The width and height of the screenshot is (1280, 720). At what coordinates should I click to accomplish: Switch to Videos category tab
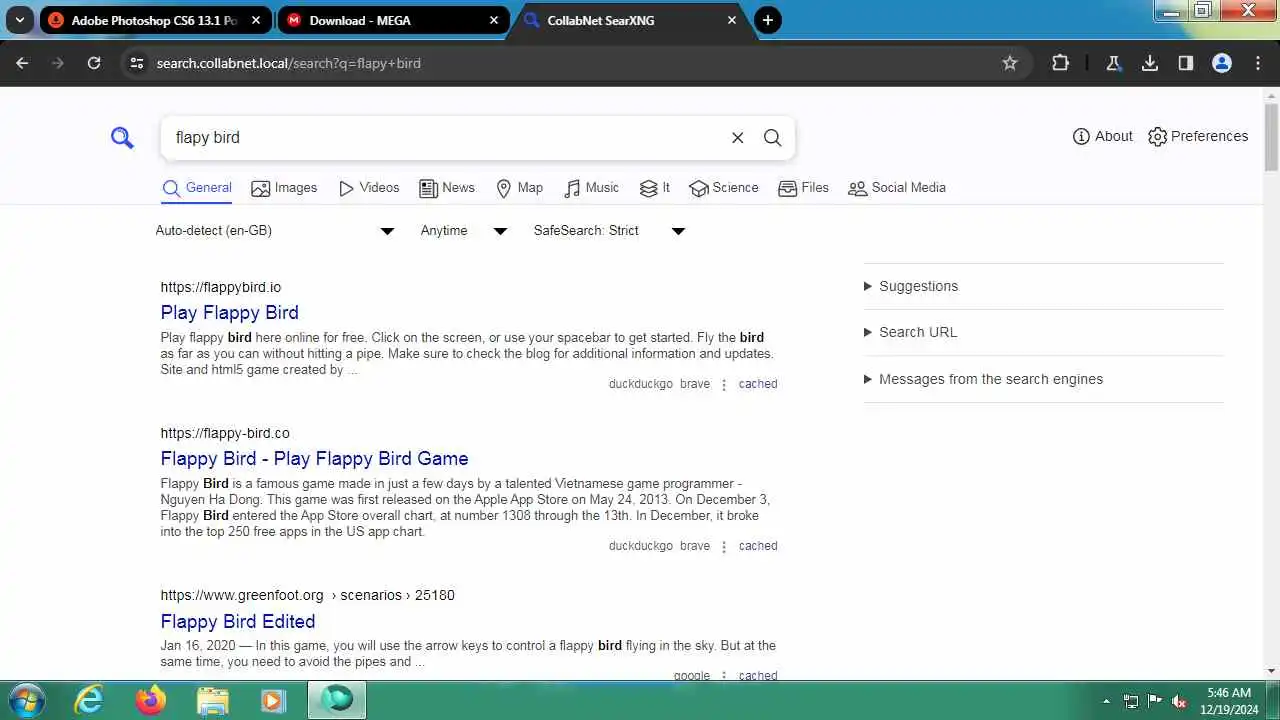pos(369,188)
